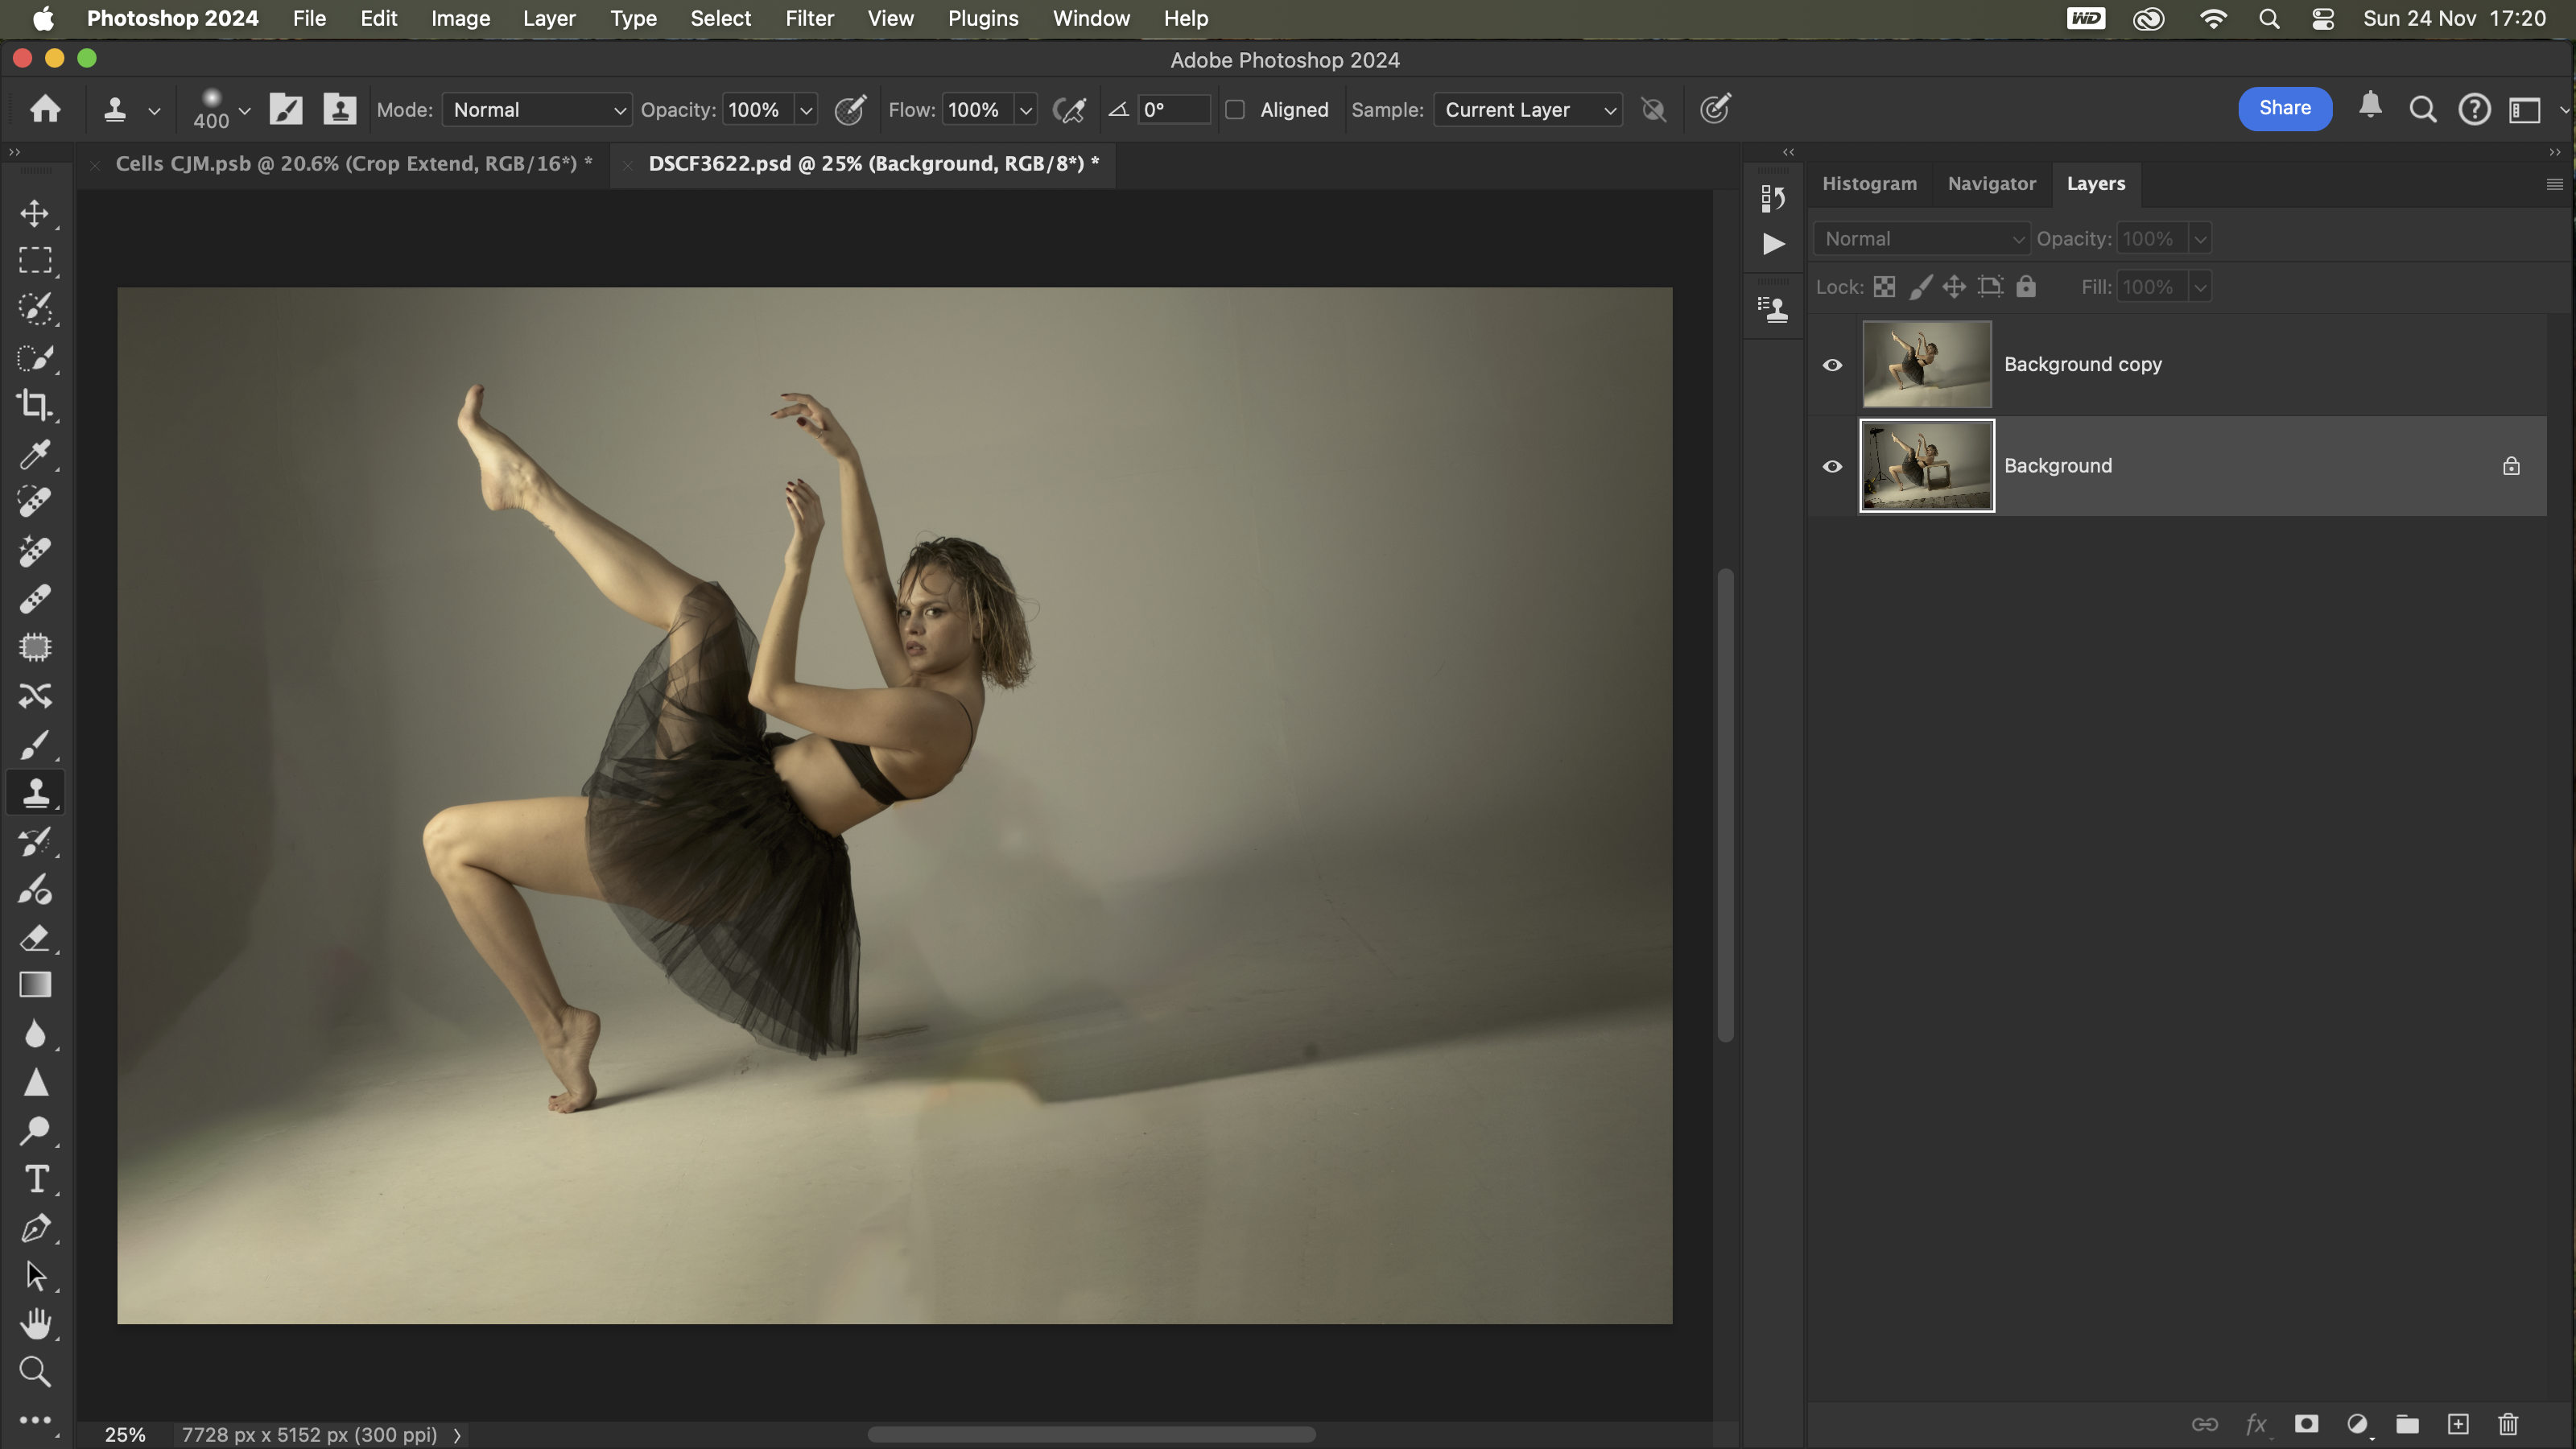Open the Sample Current Layer dropdown

click(x=1527, y=110)
